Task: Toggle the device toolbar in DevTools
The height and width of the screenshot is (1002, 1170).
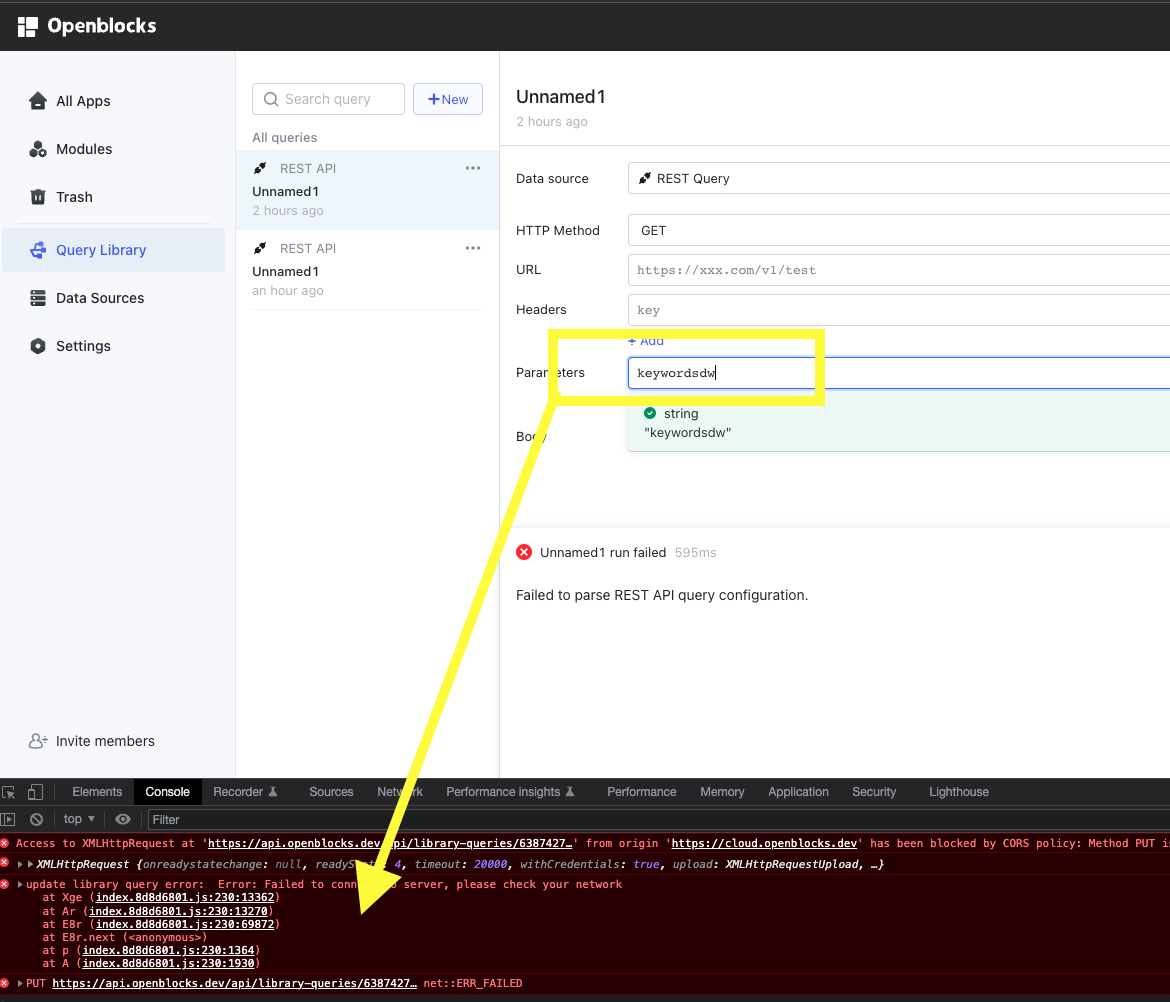Action: point(35,791)
